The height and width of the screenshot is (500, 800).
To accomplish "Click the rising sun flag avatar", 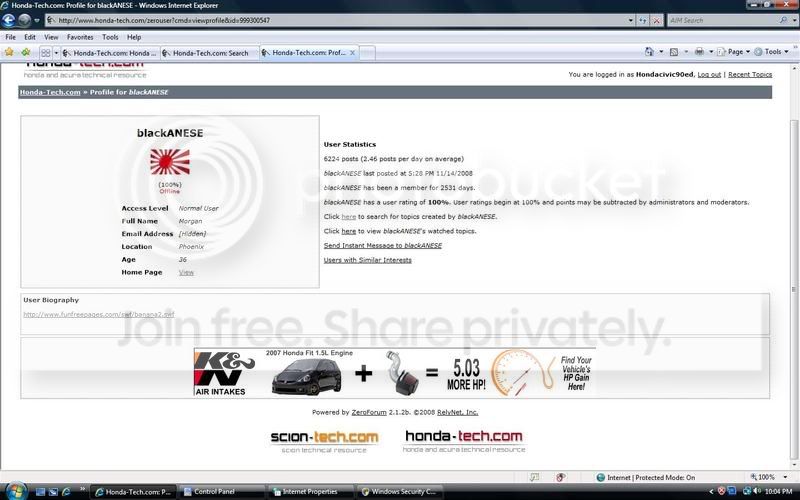I will coord(170,162).
